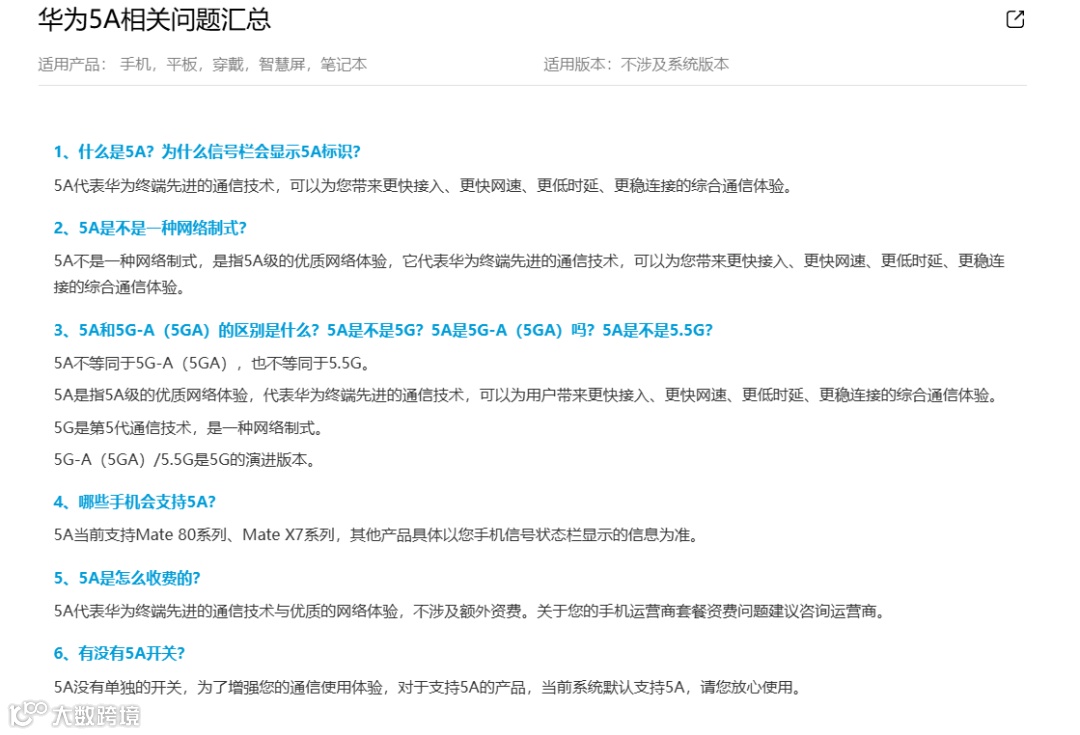Click the paragraph beginning 5A是指5A级的优质网络体验
This screenshot has width=1080, height=735.
point(526,395)
